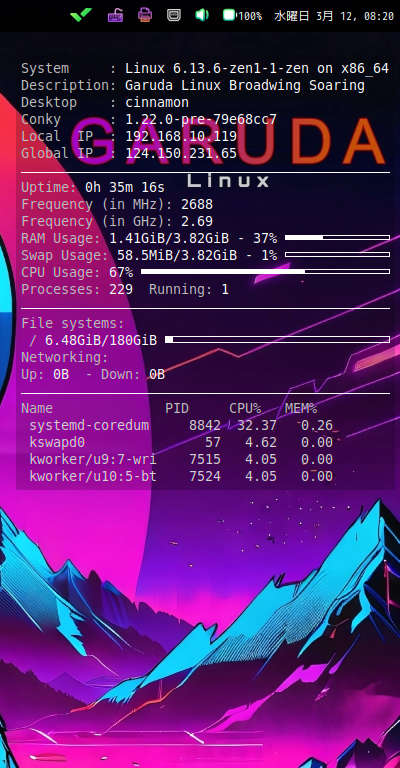Screen dimensions: 400x768
Task: Open the printer tray icon
Action: [x=144, y=15]
